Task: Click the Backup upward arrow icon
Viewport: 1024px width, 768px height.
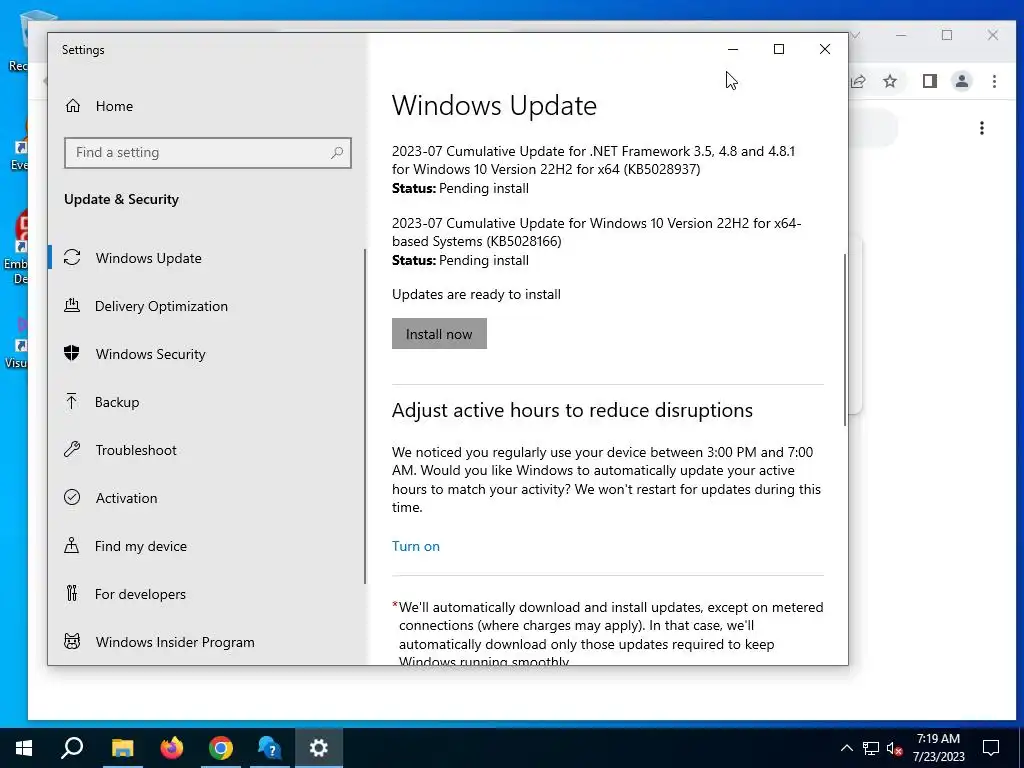Action: click(x=72, y=402)
